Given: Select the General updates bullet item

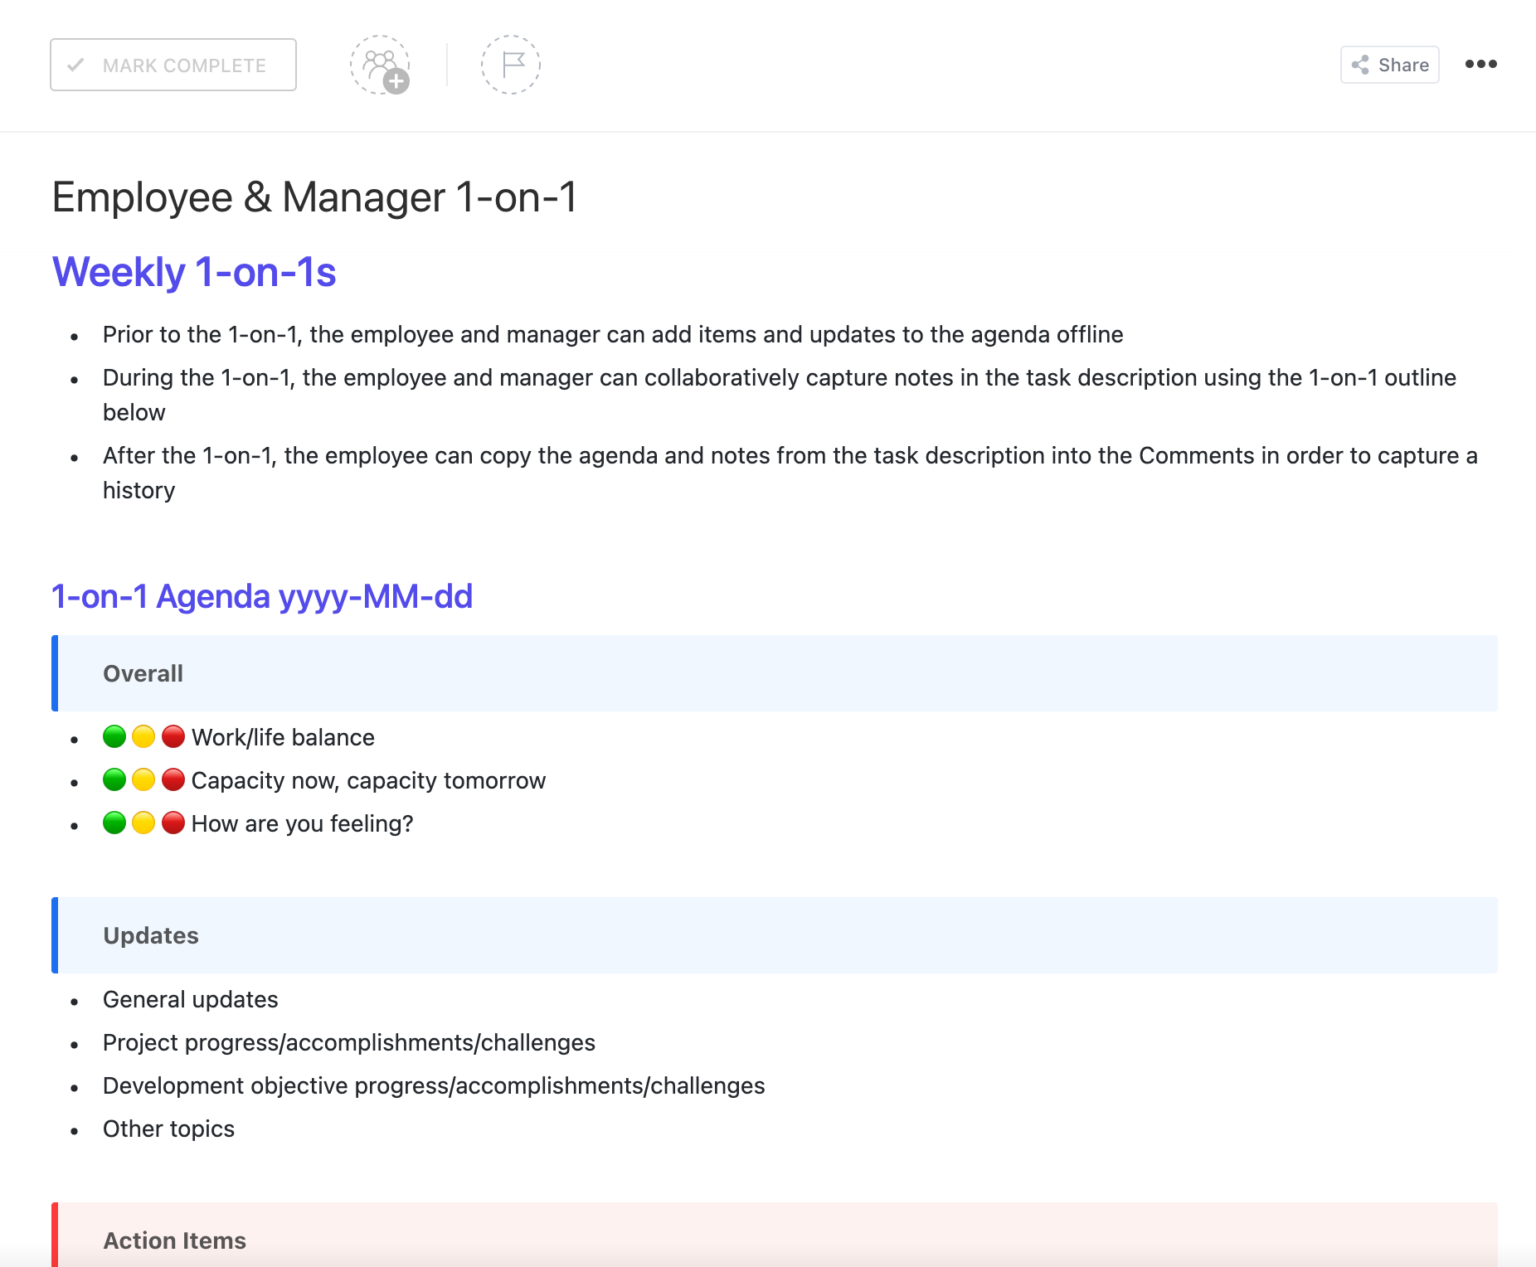Looking at the screenshot, I should tap(190, 999).
